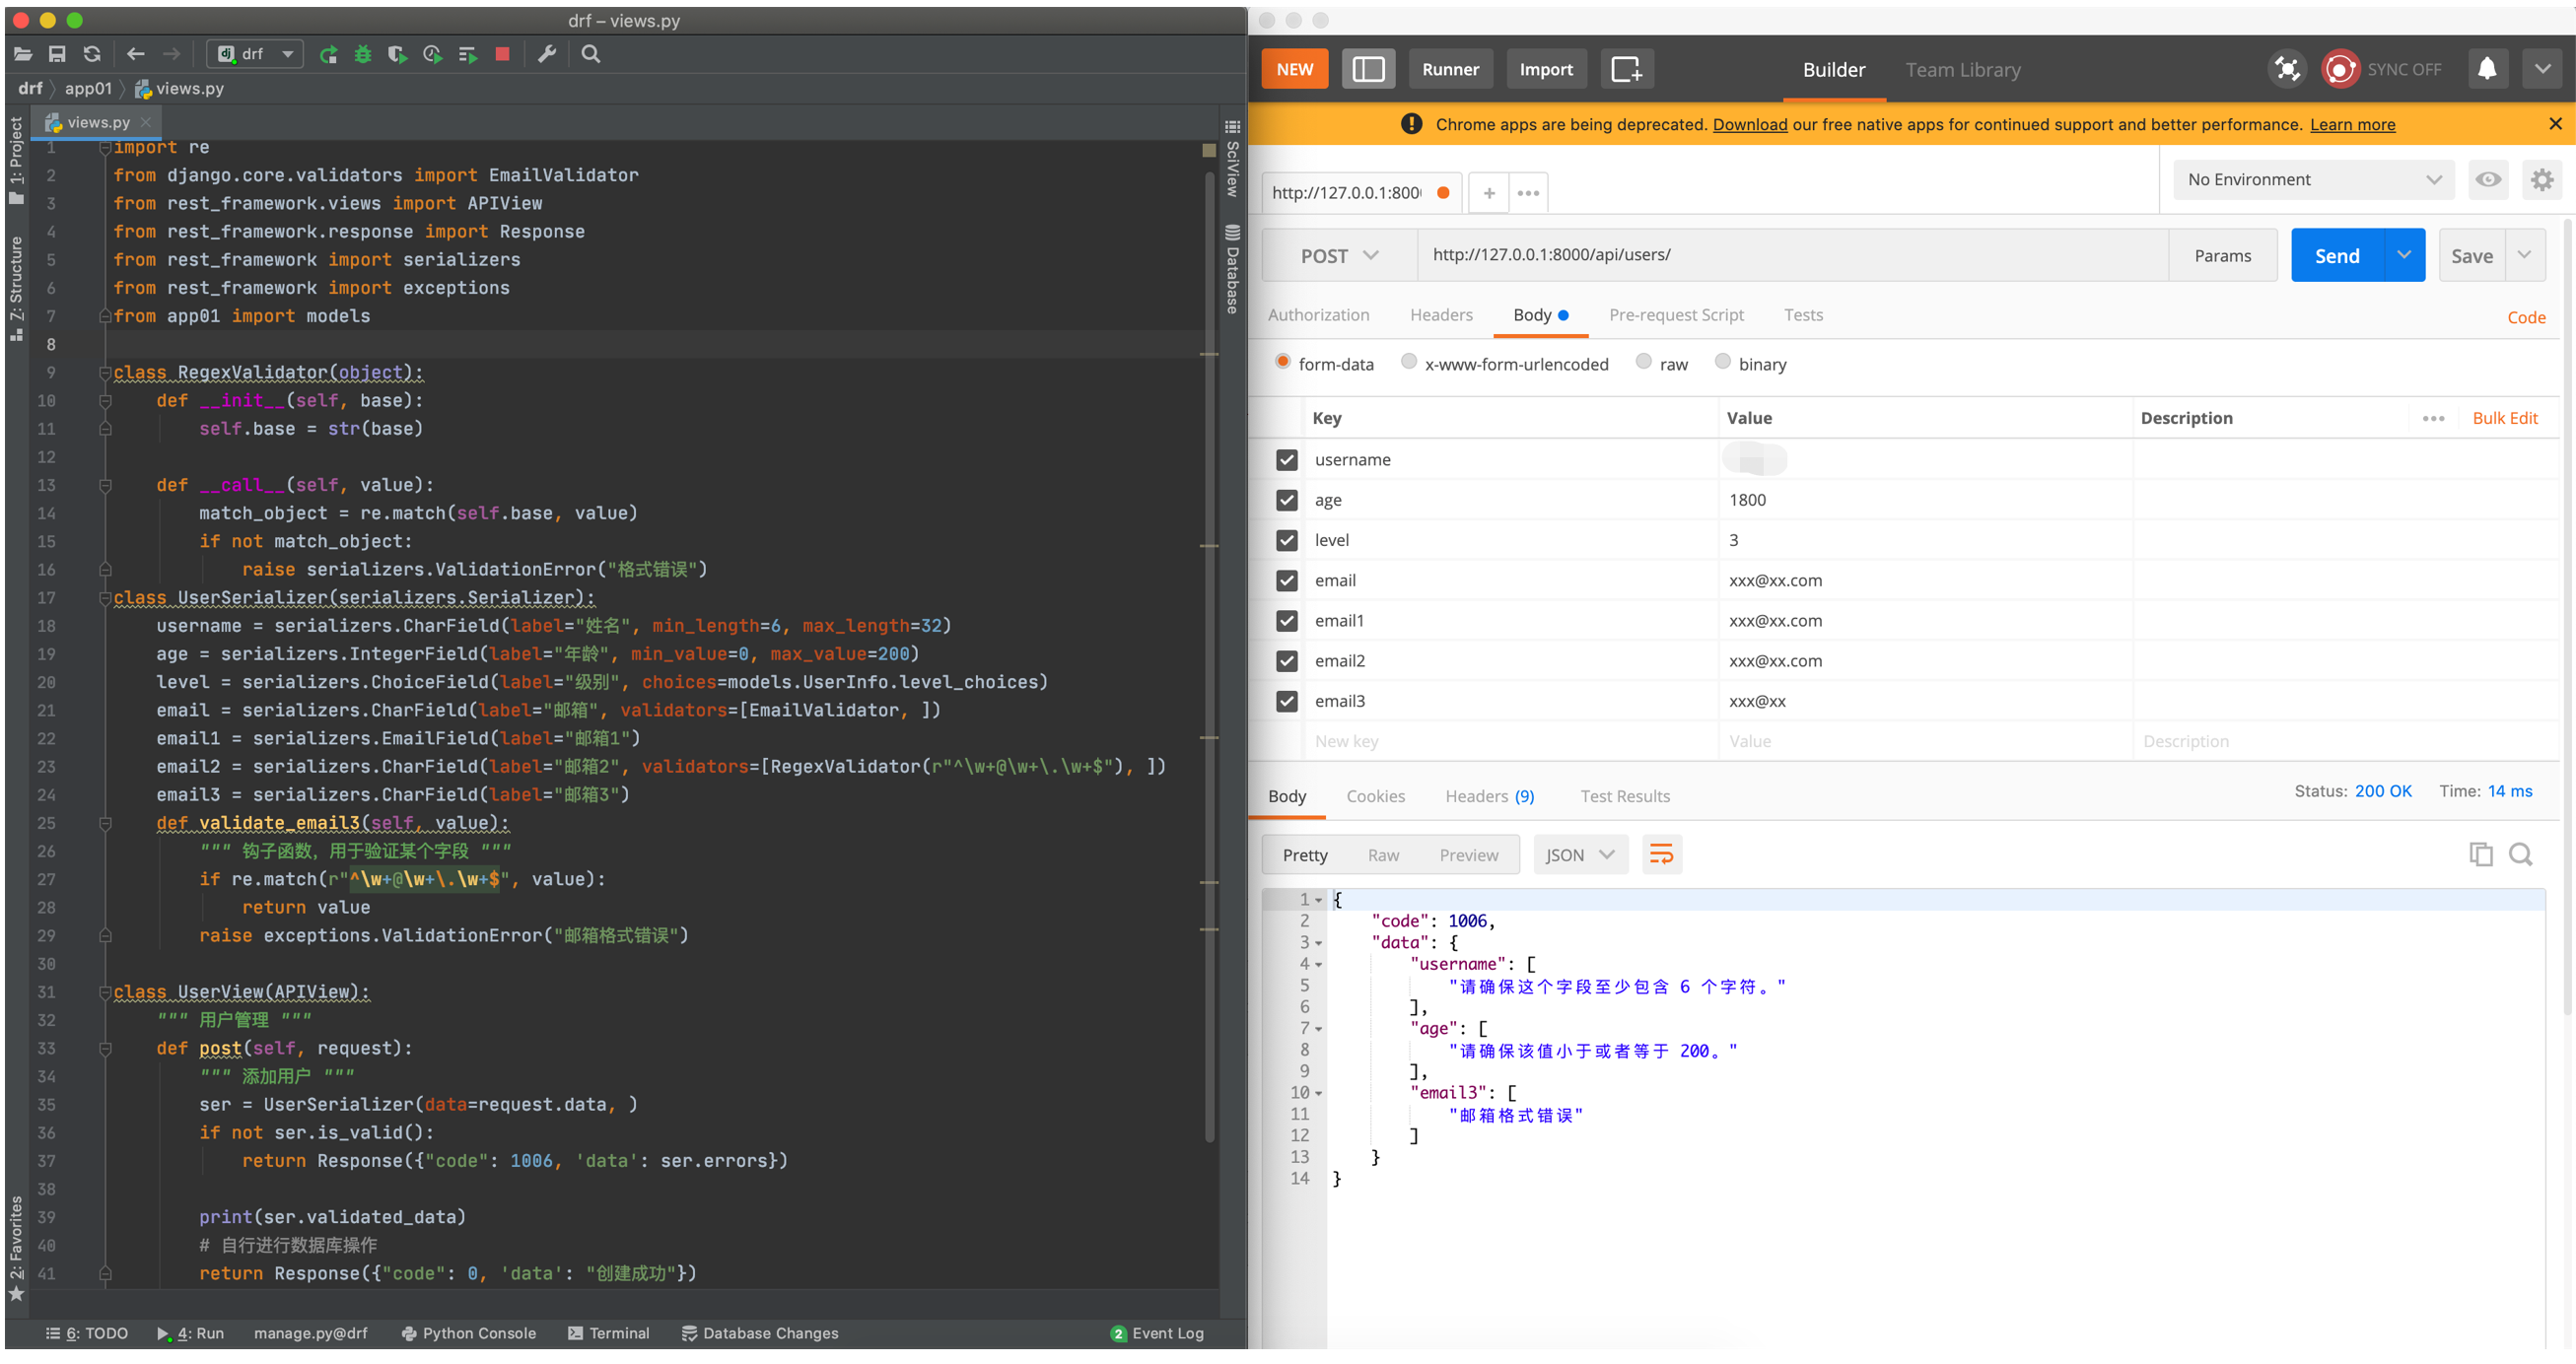The height and width of the screenshot is (1364, 2576).
Task: Click the Bulk Edit link
Action: click(x=2504, y=418)
